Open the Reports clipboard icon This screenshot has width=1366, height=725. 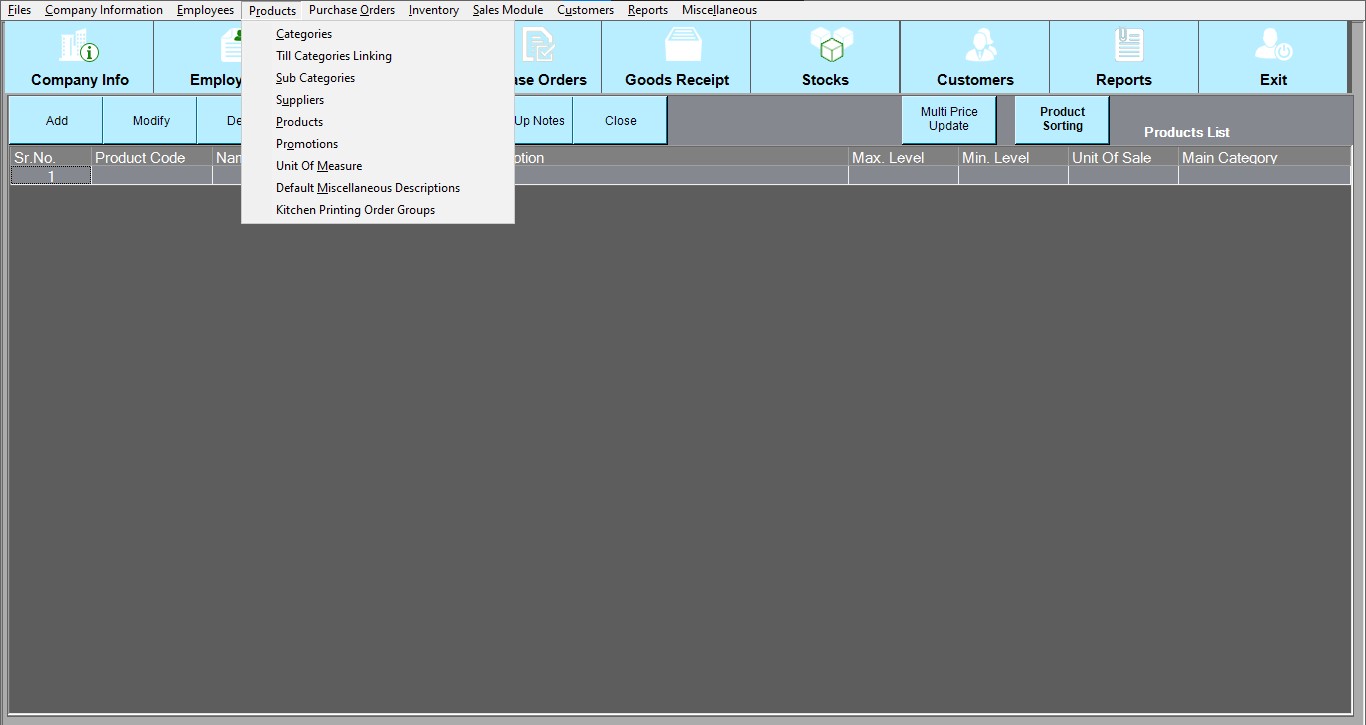pos(1124,46)
